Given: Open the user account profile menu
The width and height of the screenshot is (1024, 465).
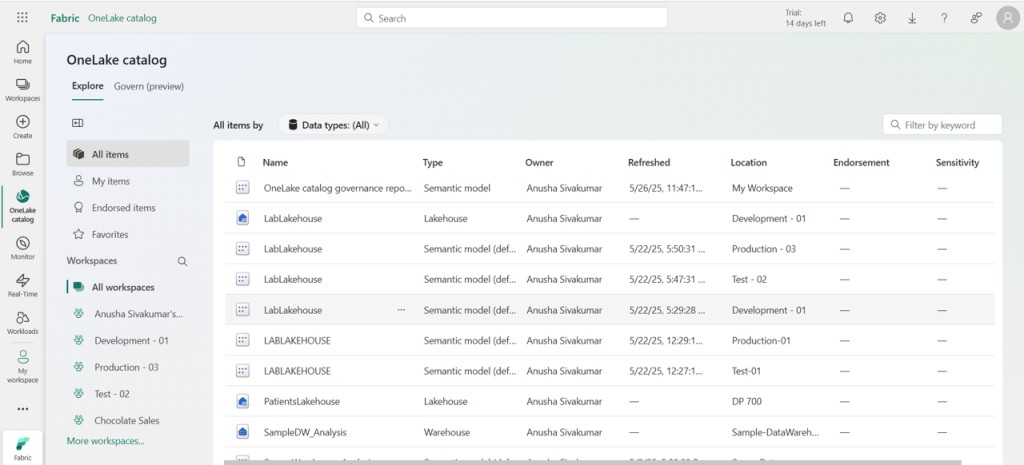Looking at the screenshot, I should (1007, 18).
